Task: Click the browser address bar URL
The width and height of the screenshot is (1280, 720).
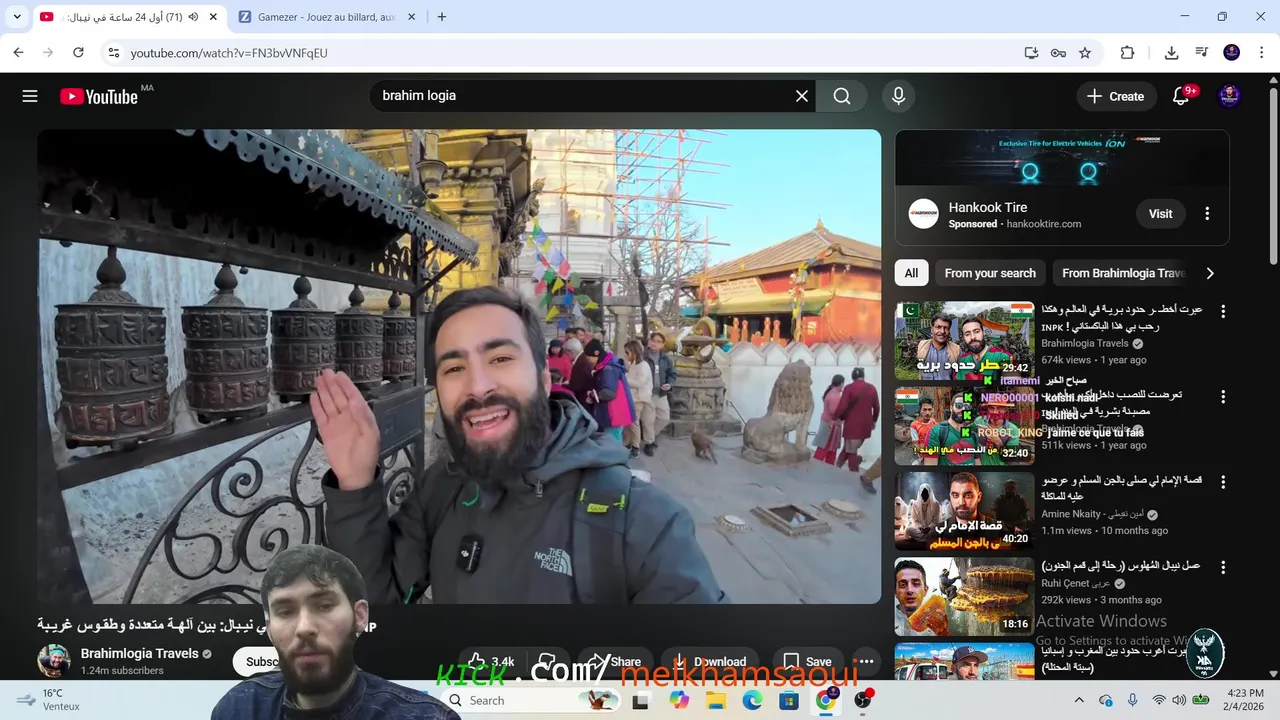Action: tap(229, 53)
